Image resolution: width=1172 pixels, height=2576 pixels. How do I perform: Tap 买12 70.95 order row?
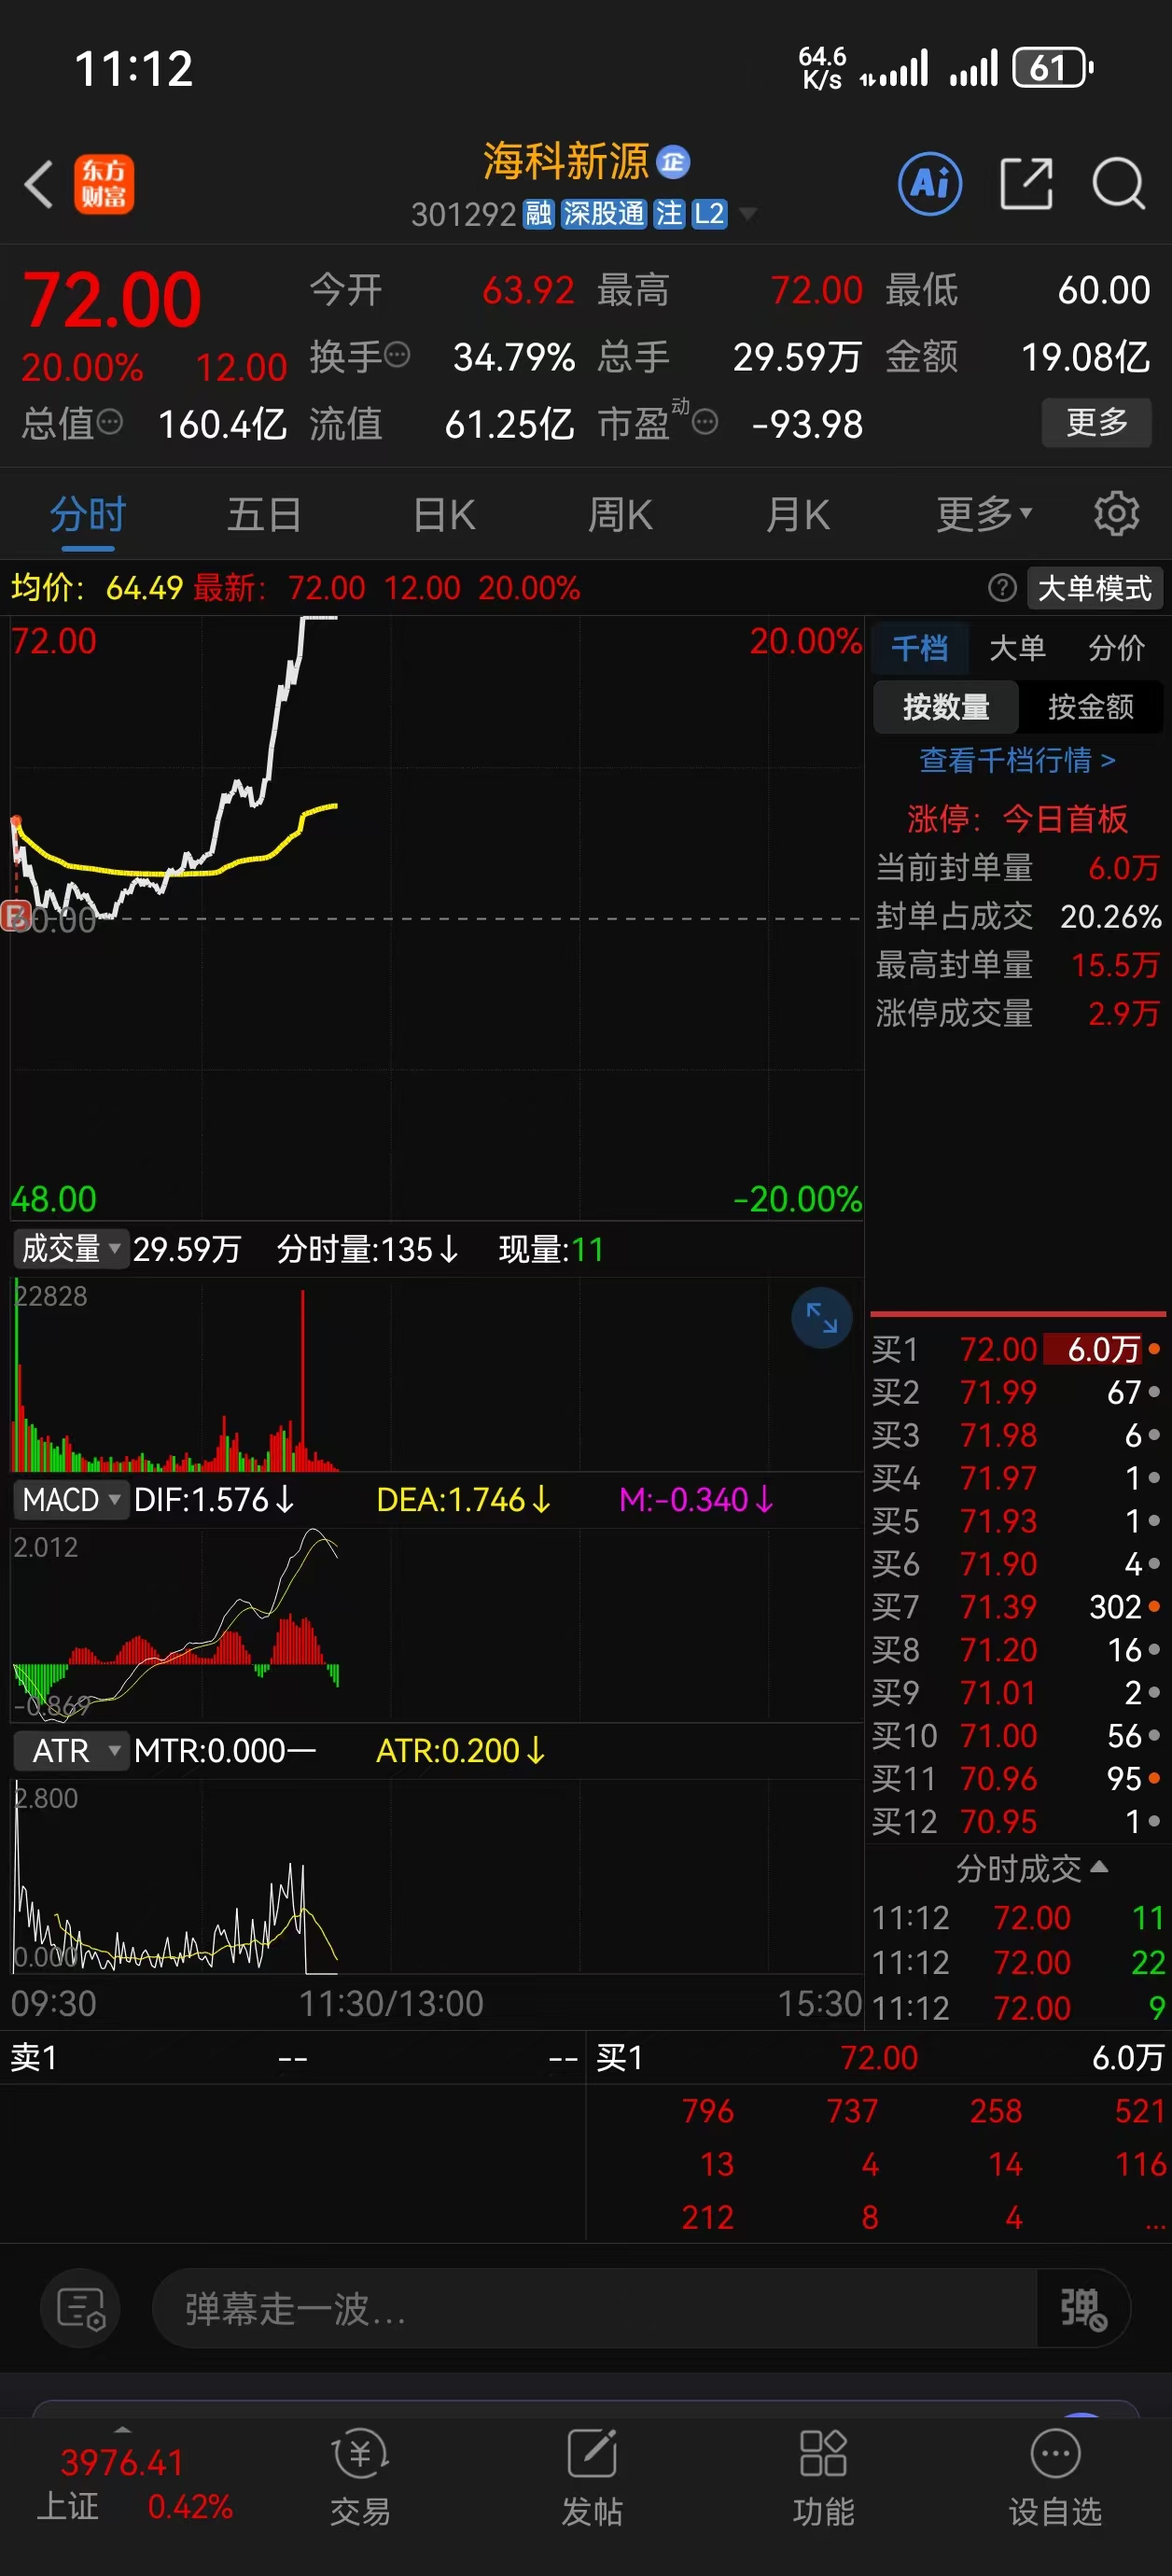coord(1016,1821)
